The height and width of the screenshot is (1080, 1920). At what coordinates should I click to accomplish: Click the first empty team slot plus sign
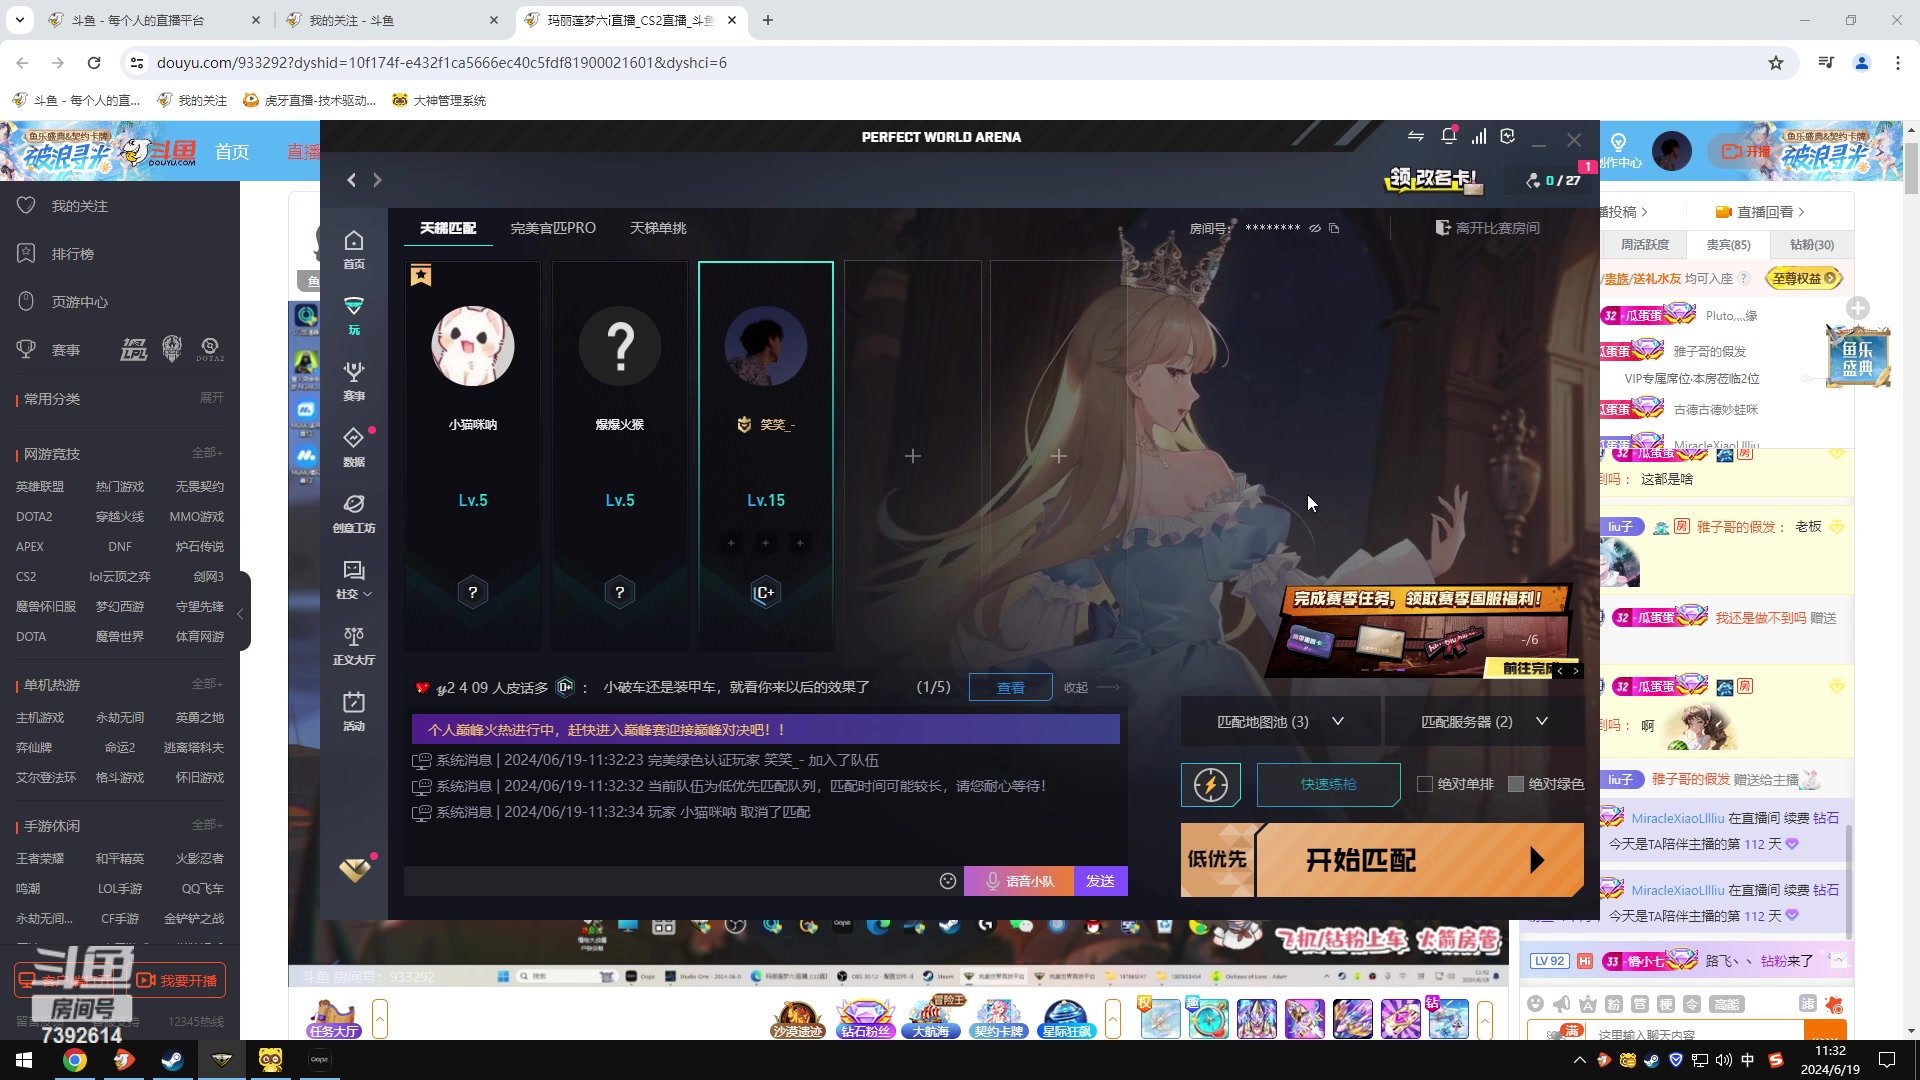(x=913, y=456)
